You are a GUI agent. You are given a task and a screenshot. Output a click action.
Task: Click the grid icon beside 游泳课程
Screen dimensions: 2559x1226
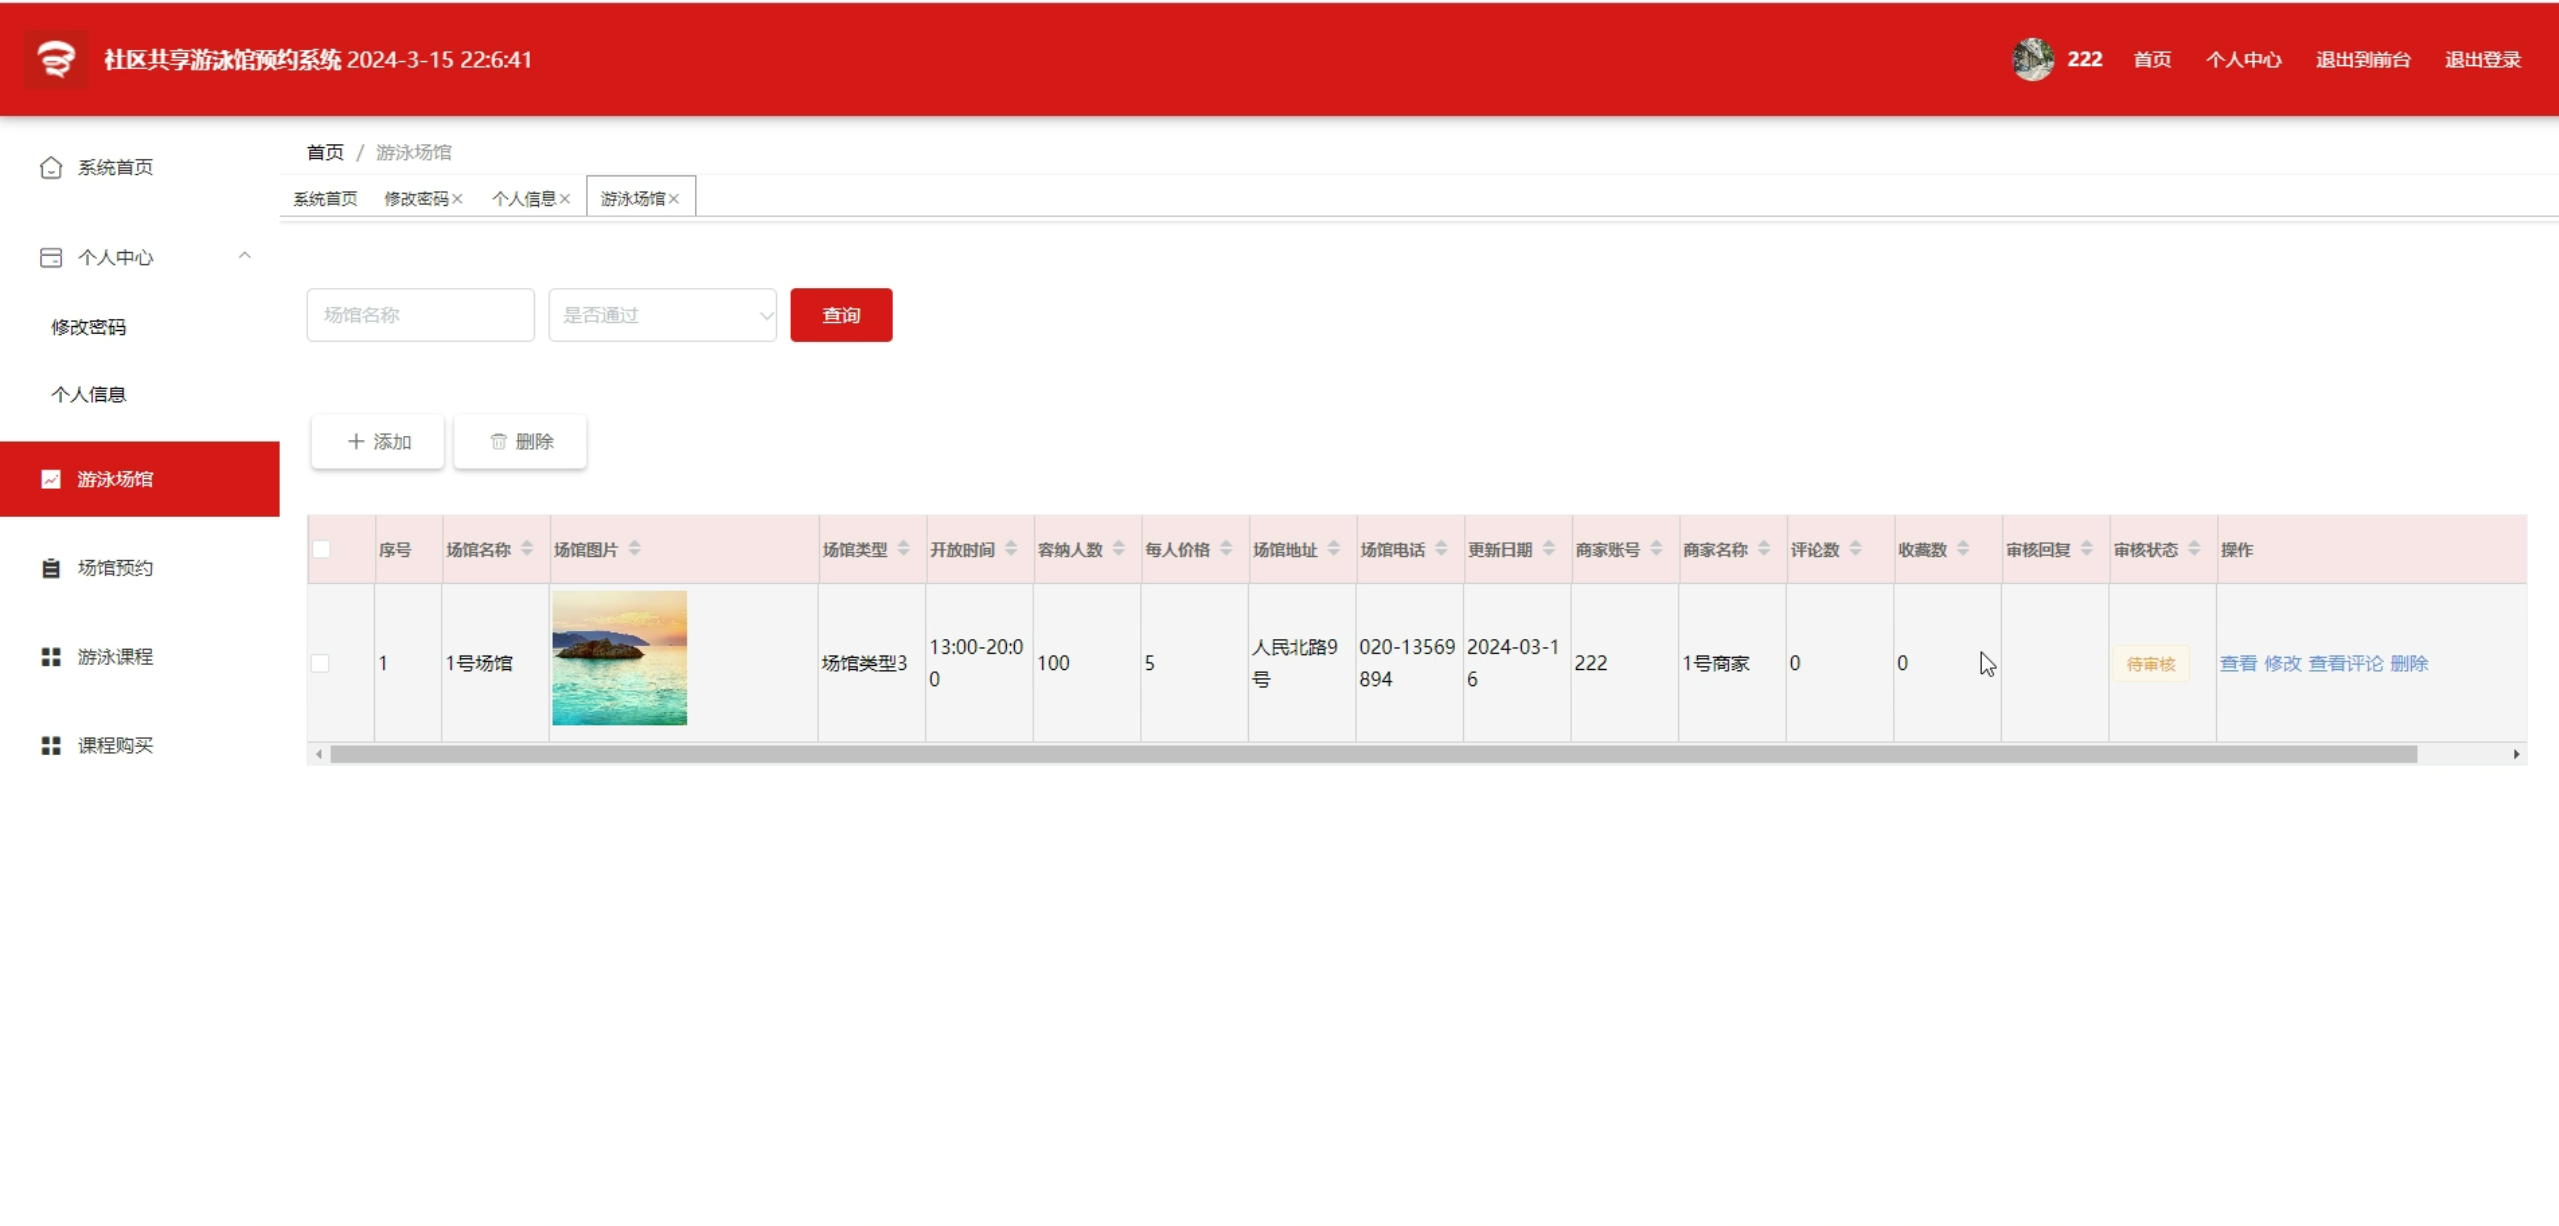click(51, 657)
